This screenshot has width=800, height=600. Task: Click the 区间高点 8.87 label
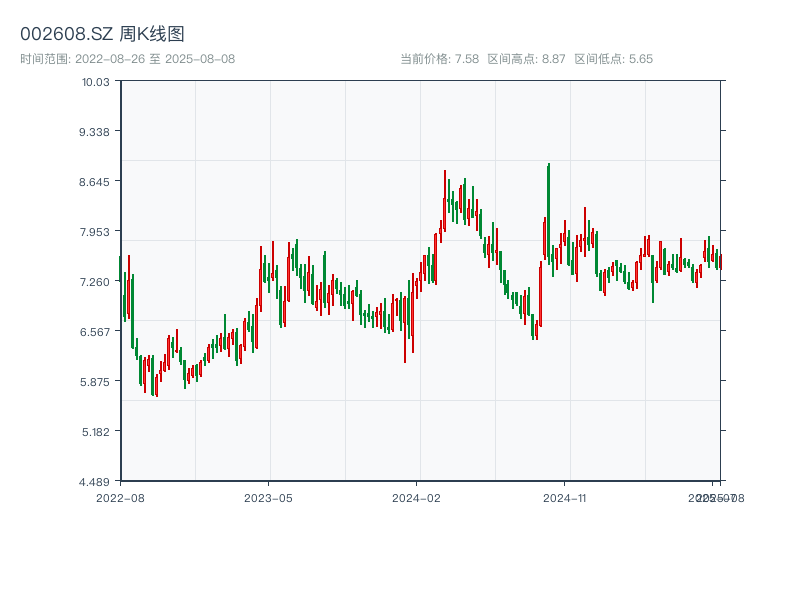[526, 59]
